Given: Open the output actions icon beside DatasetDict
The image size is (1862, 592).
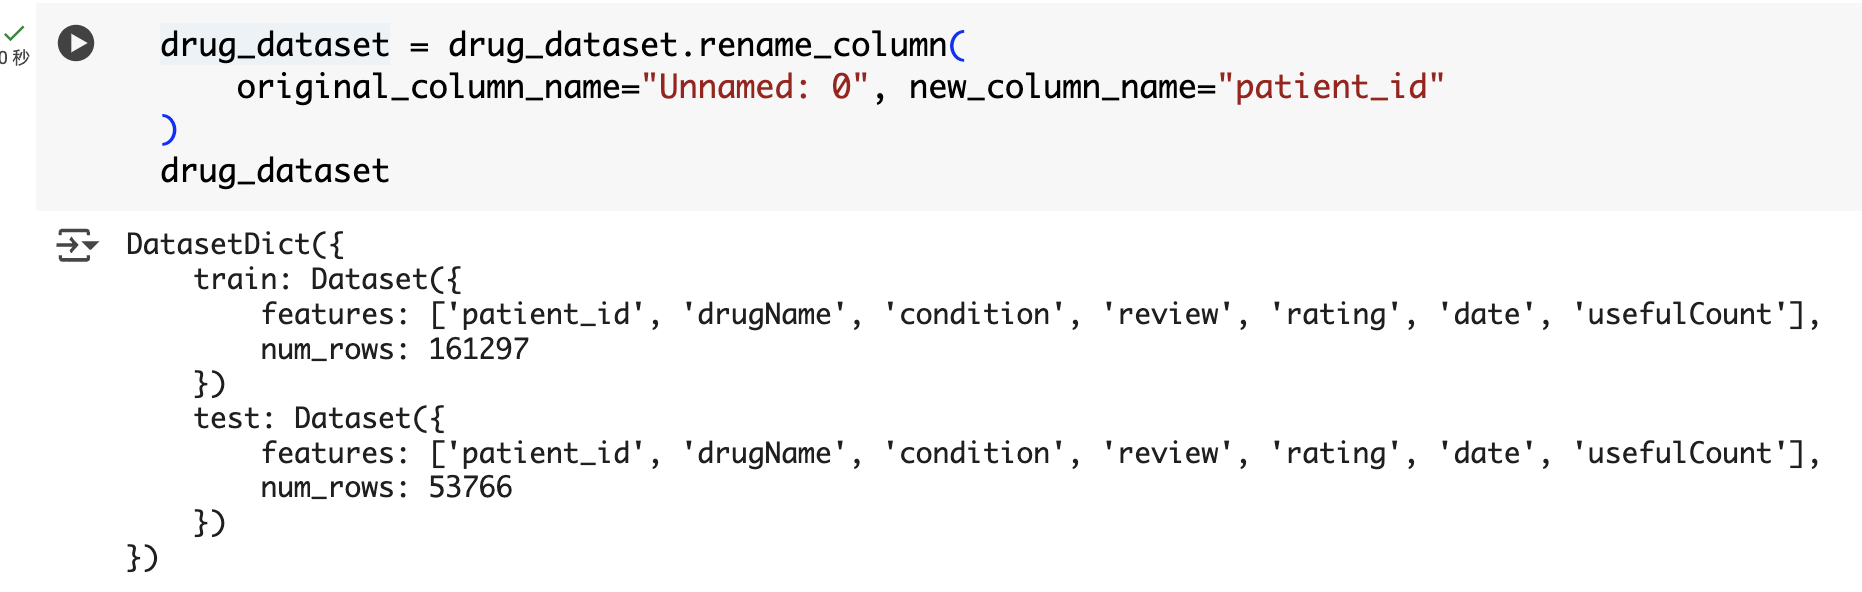Looking at the screenshot, I should click(x=77, y=245).
